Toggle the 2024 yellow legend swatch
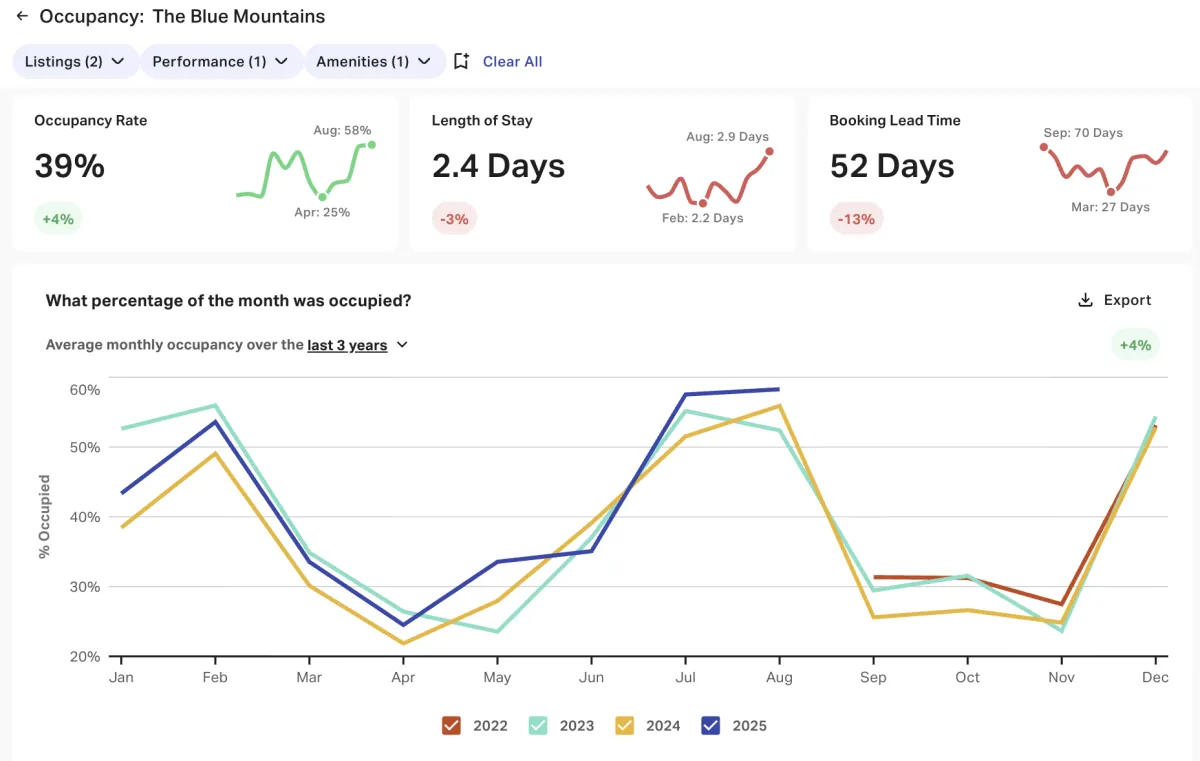The height and width of the screenshot is (761, 1200). coord(624,726)
